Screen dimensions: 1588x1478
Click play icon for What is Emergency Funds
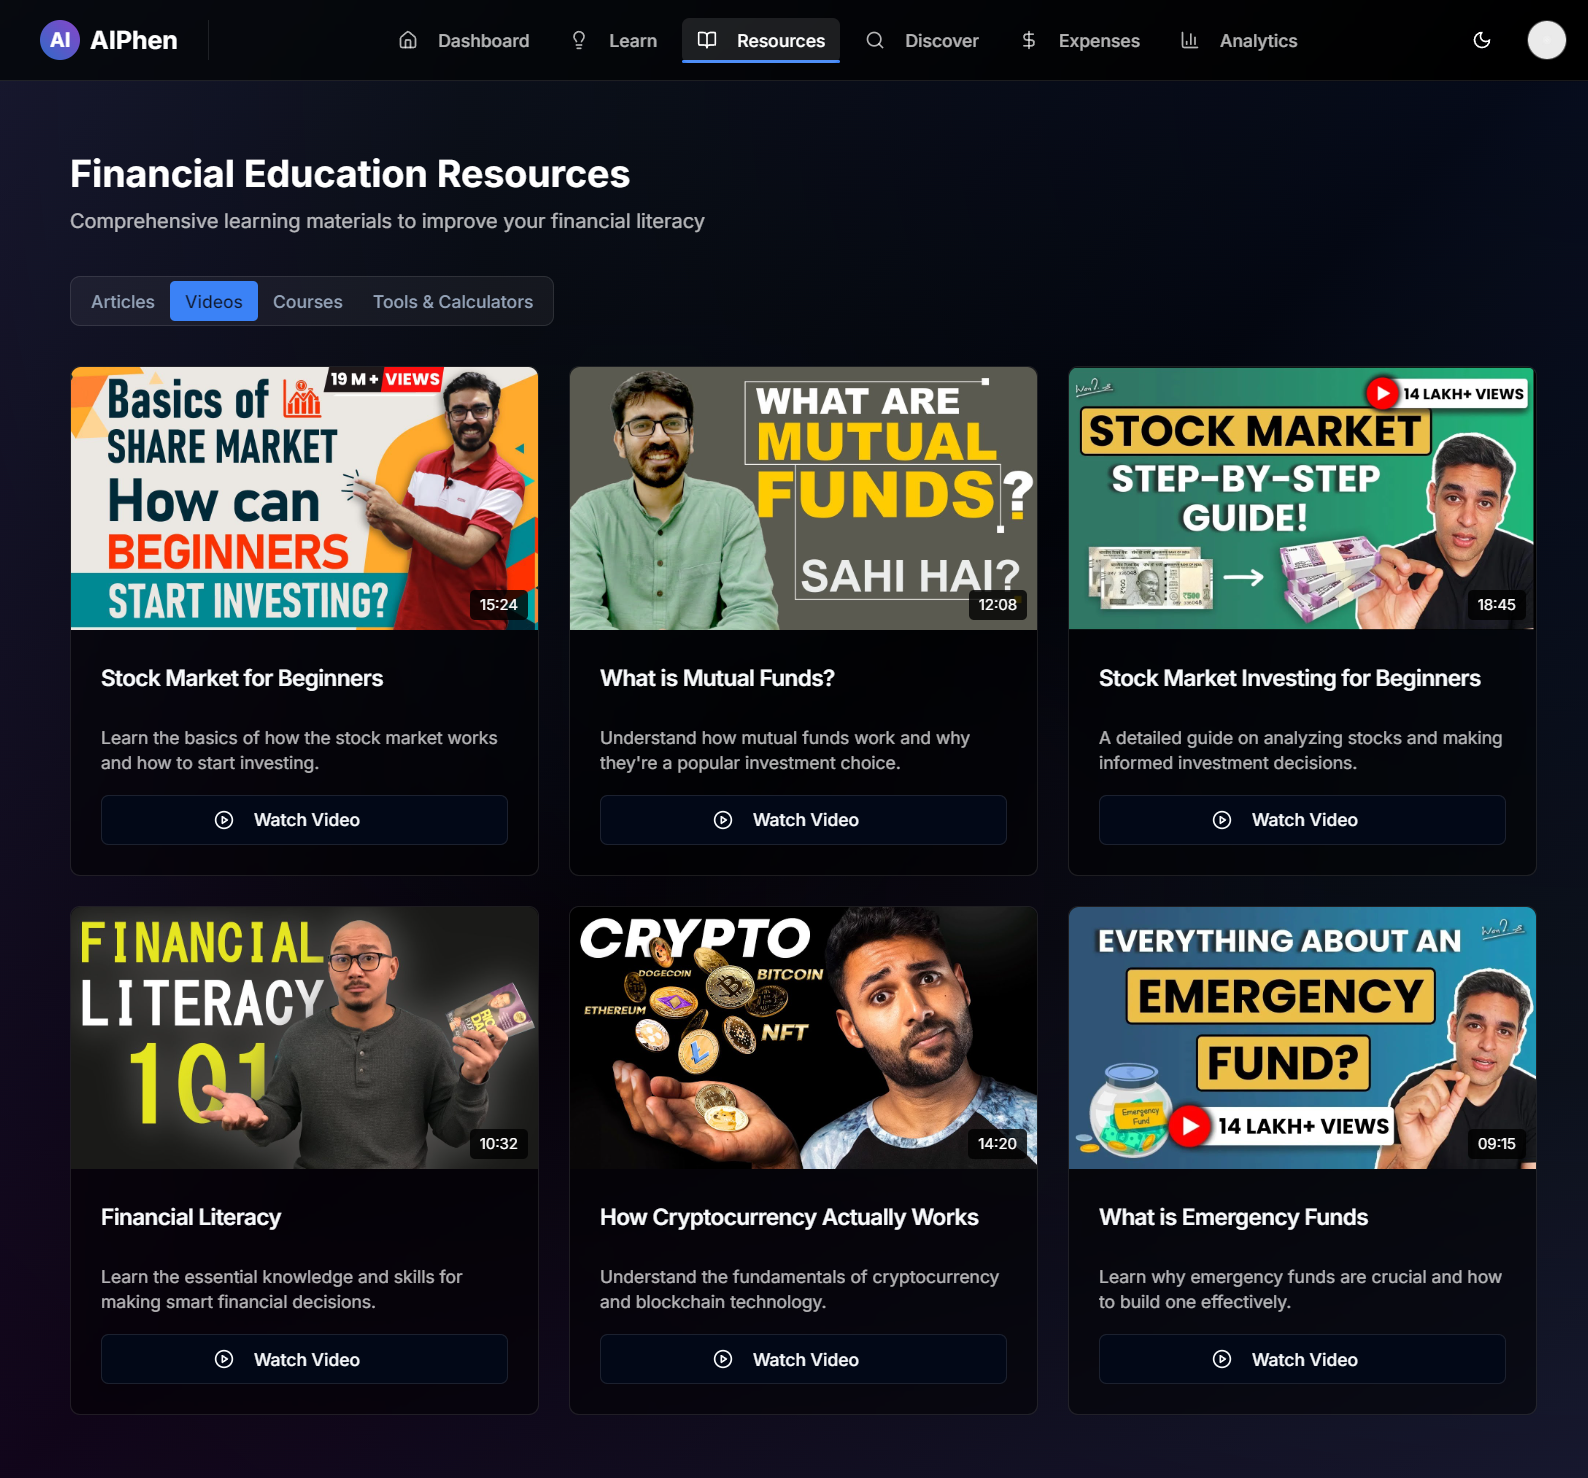[1222, 1359]
